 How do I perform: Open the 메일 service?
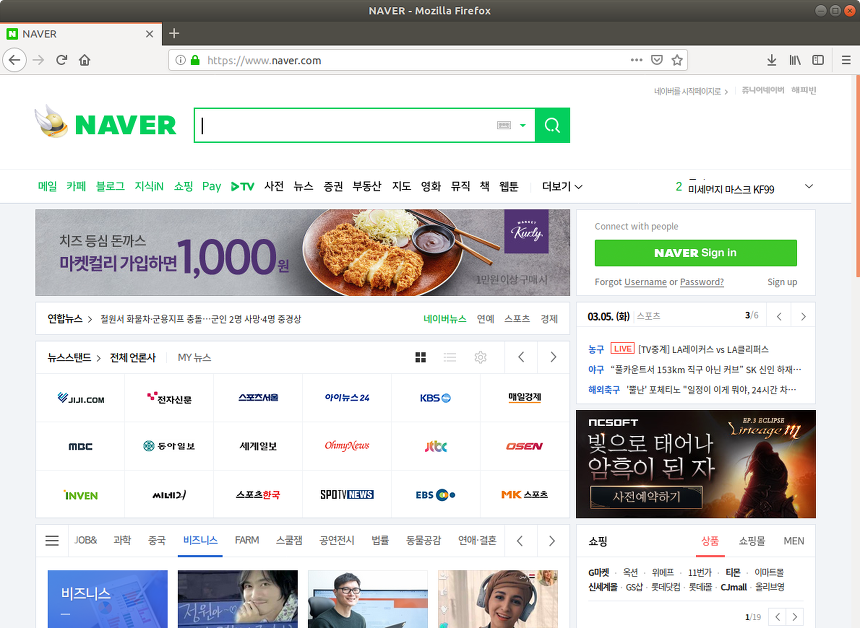click(47, 186)
